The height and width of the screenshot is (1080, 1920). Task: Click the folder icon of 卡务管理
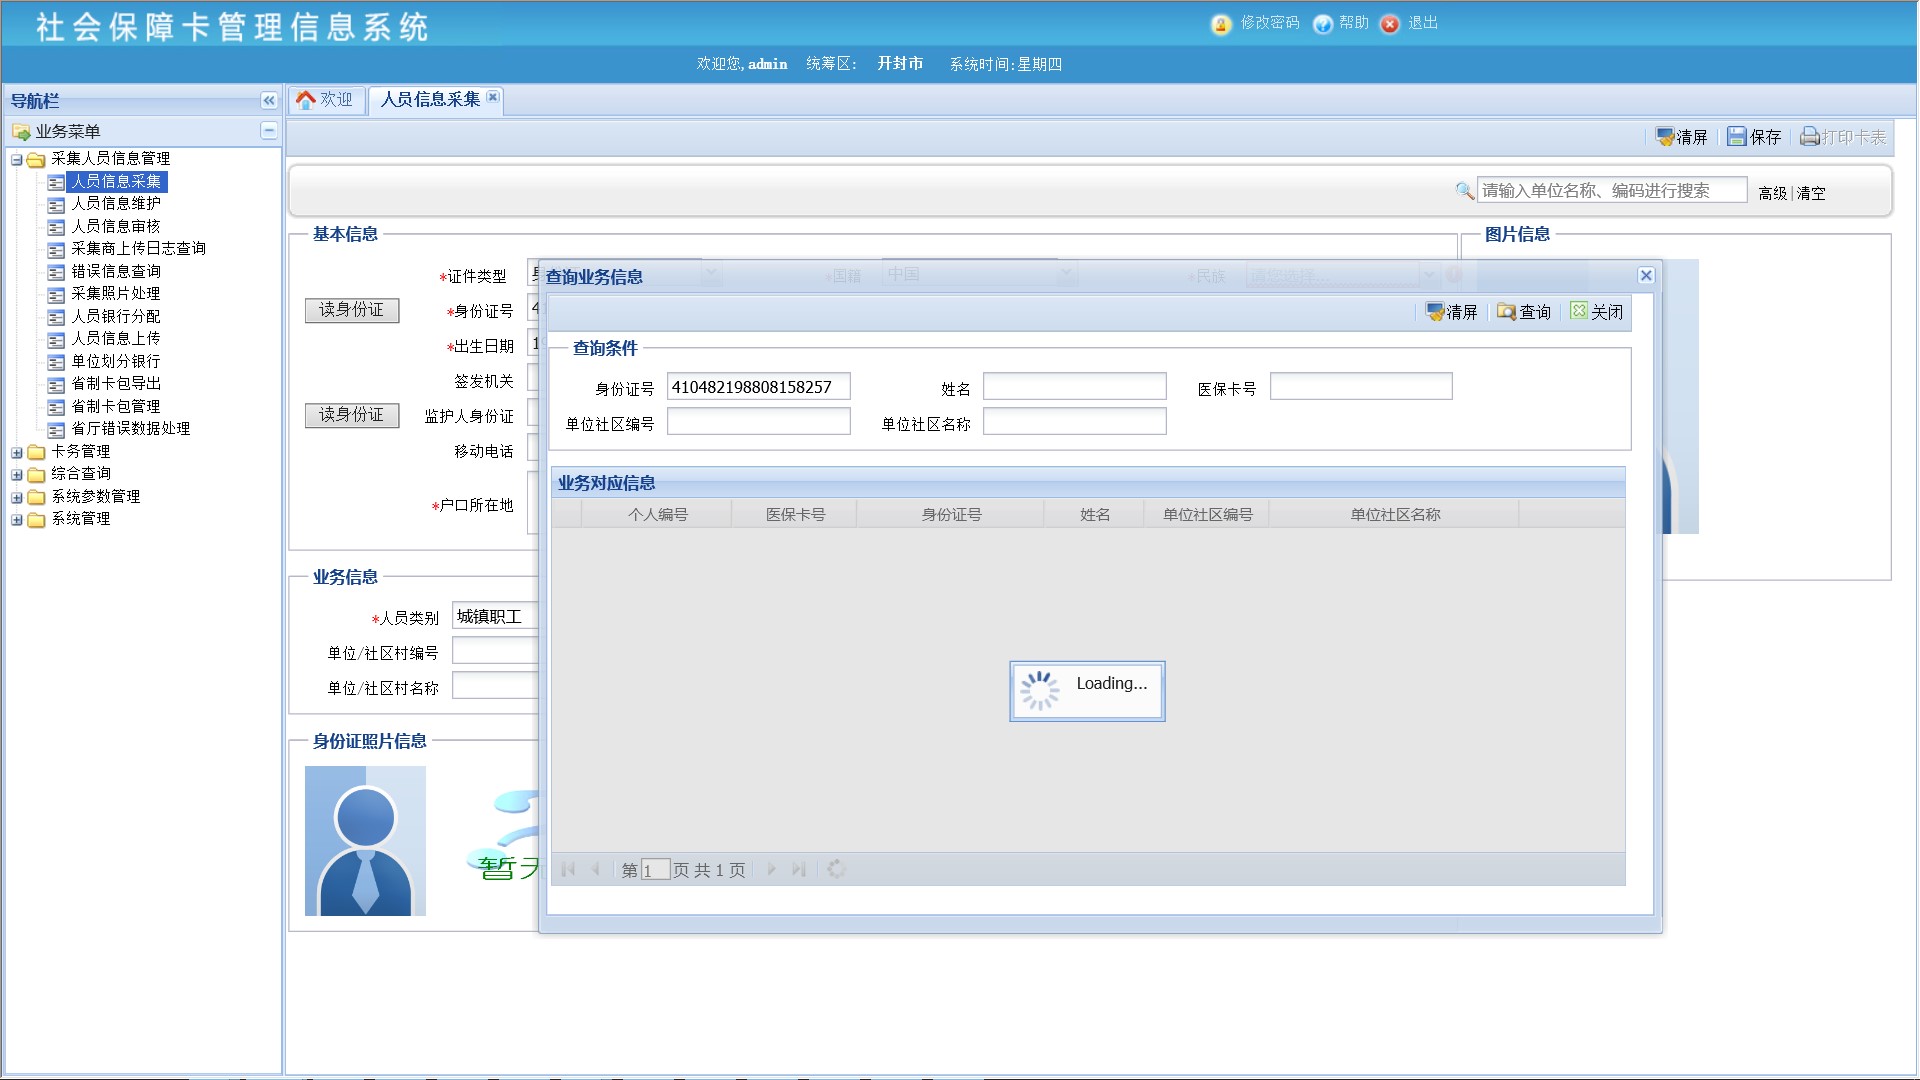pyautogui.click(x=37, y=453)
